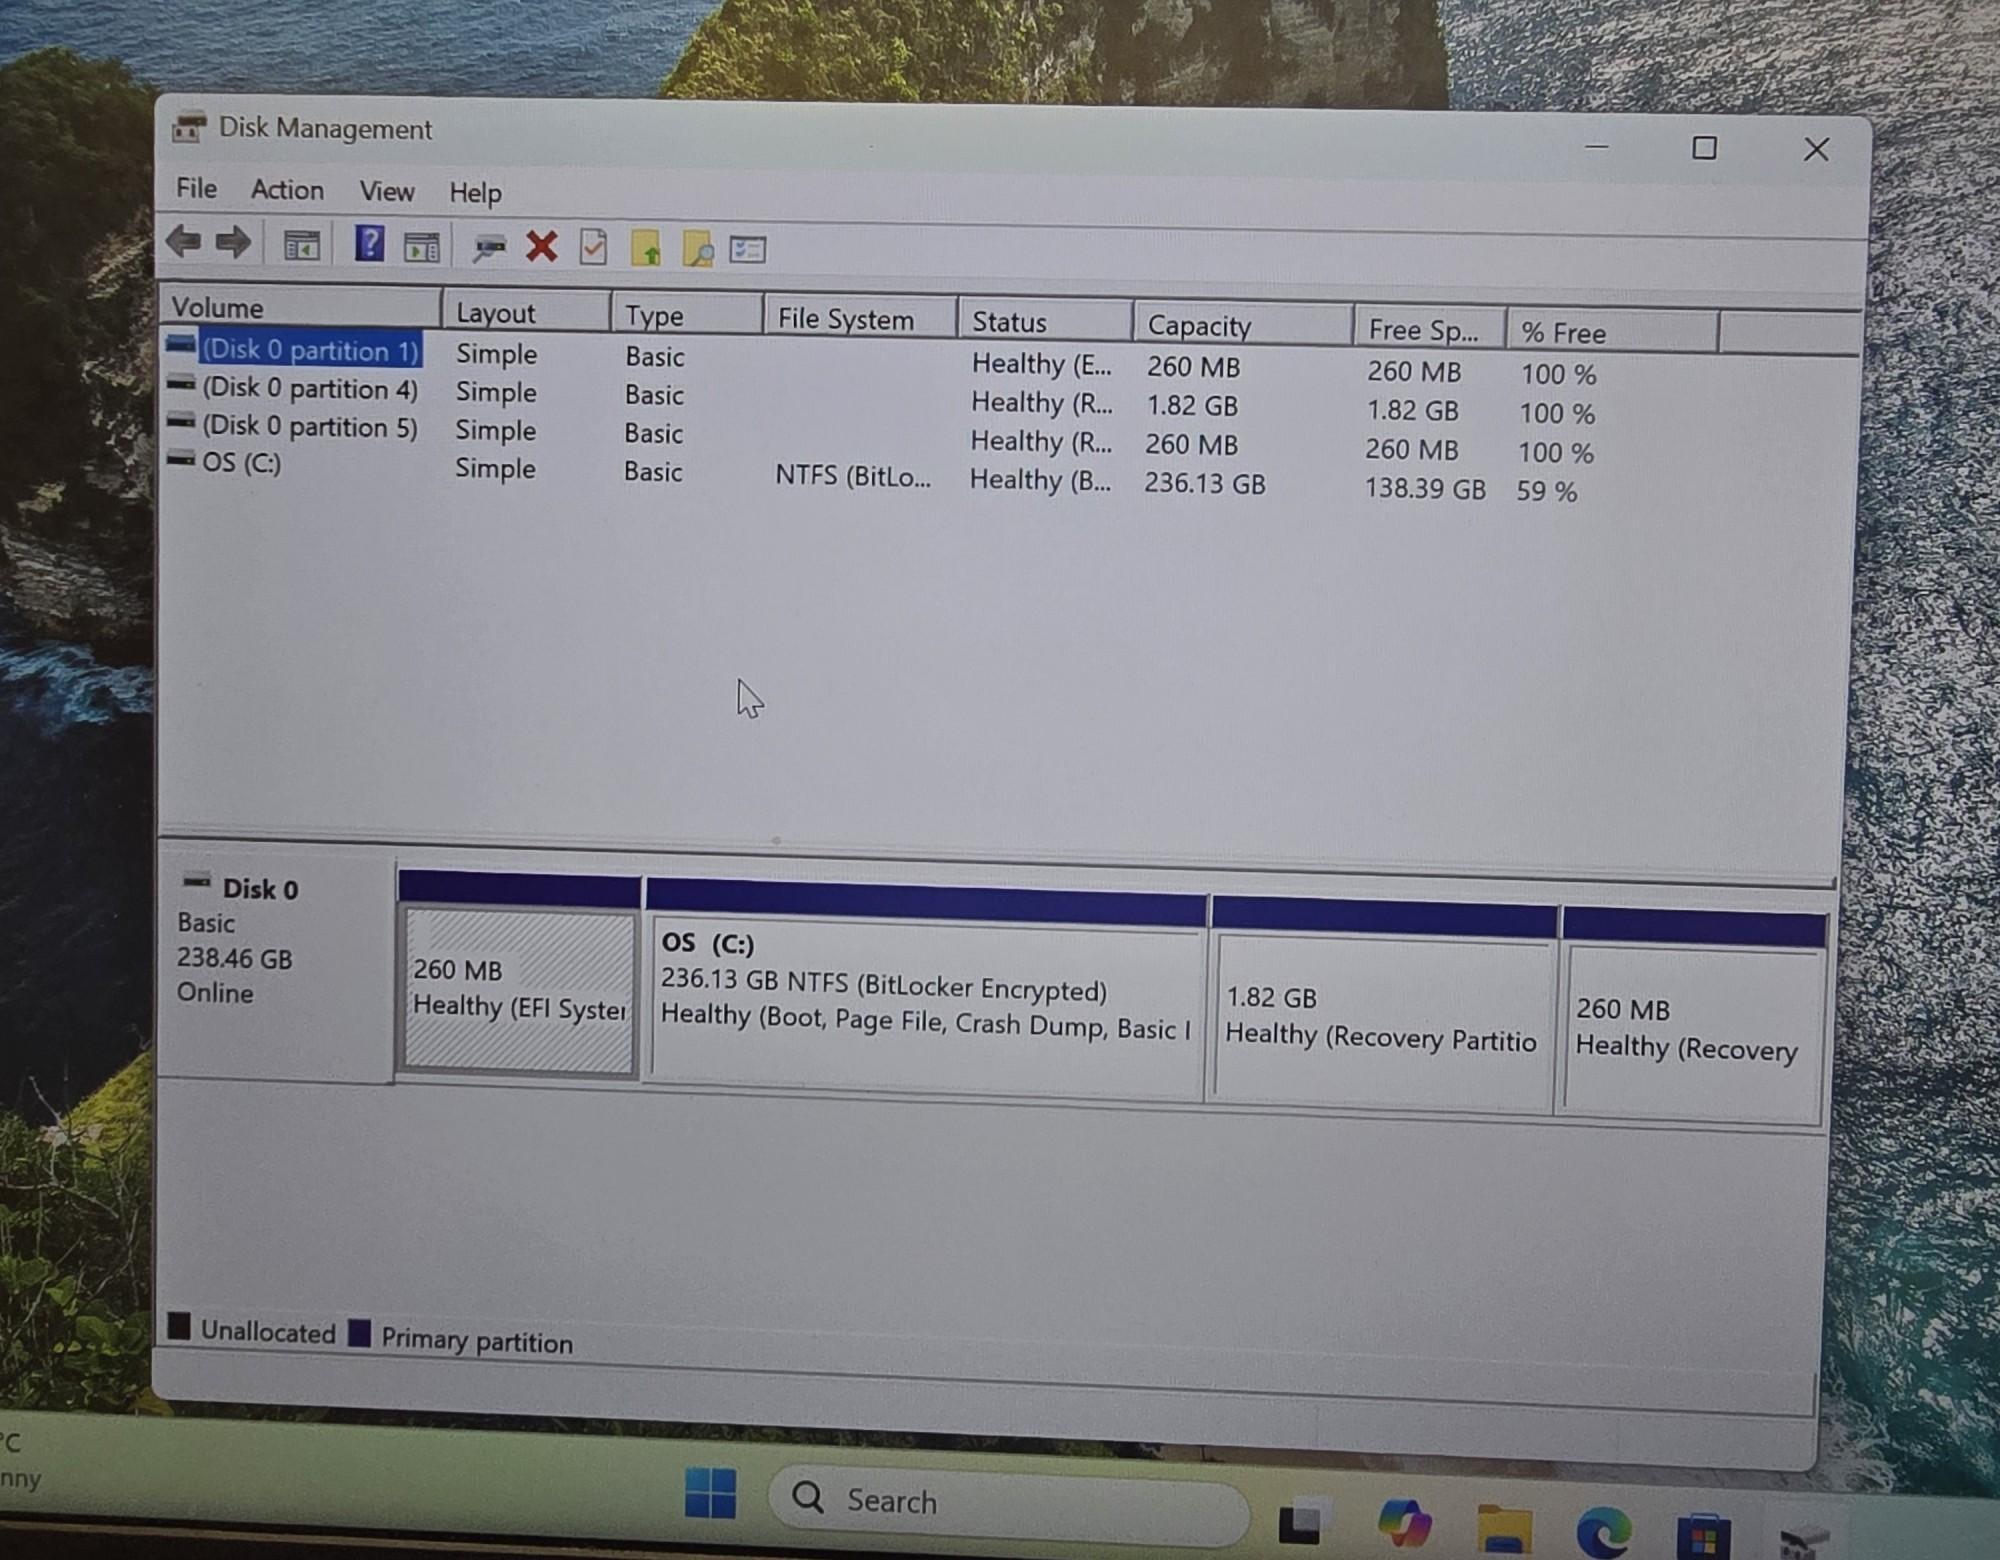Open the File menu

pyautogui.click(x=196, y=188)
